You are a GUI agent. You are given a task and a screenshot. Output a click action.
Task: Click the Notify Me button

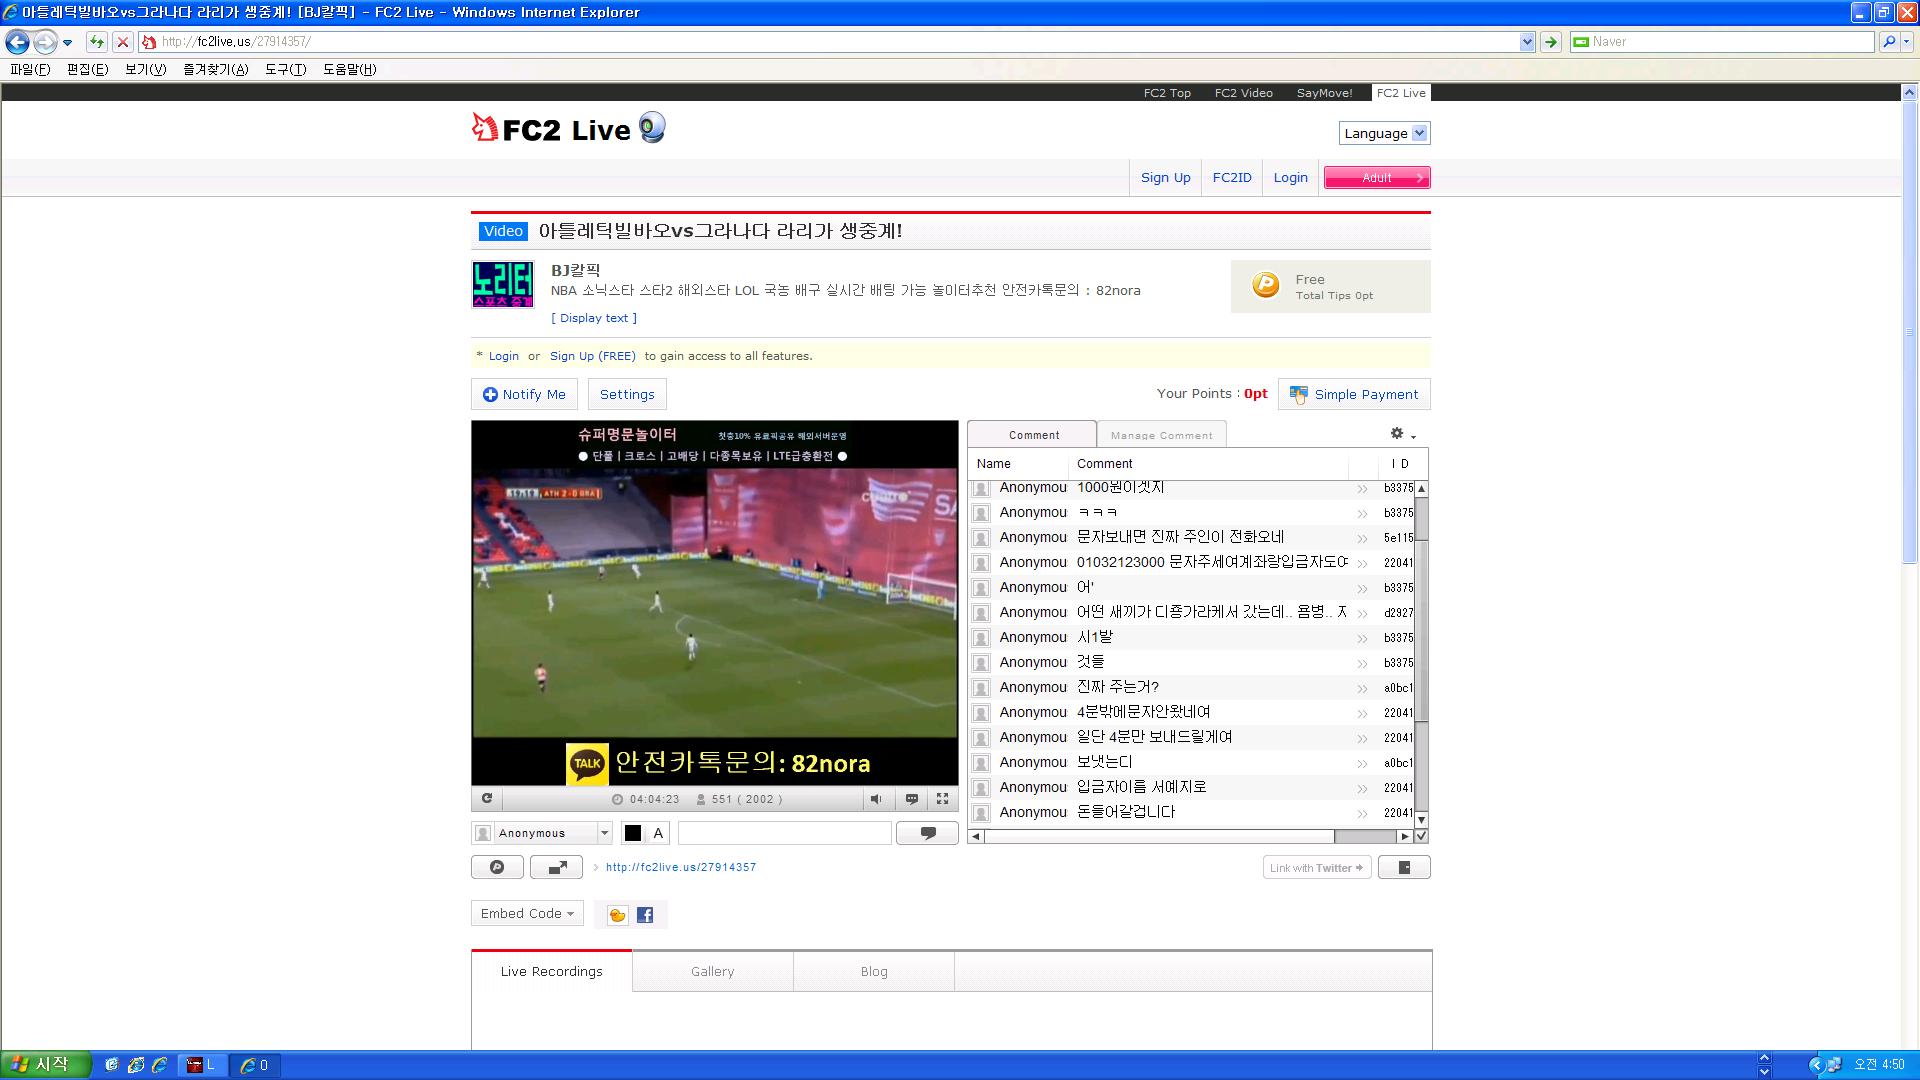524,395
